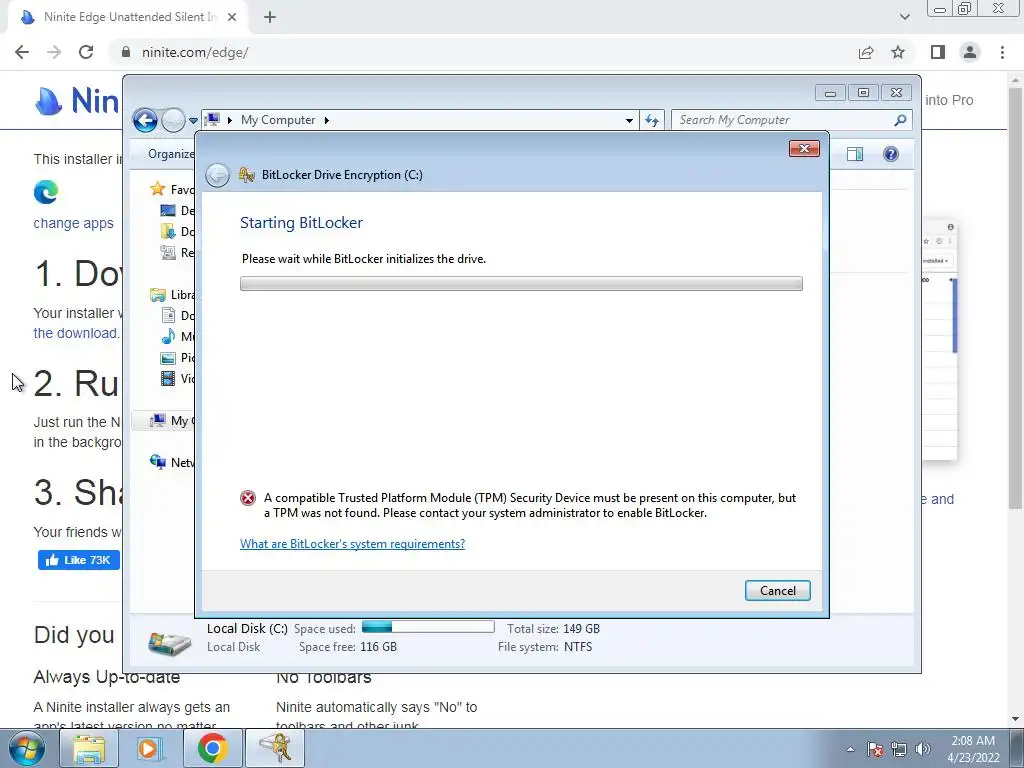Select Downloads folder under Favorites
The width and height of the screenshot is (1024, 768).
[177, 231]
